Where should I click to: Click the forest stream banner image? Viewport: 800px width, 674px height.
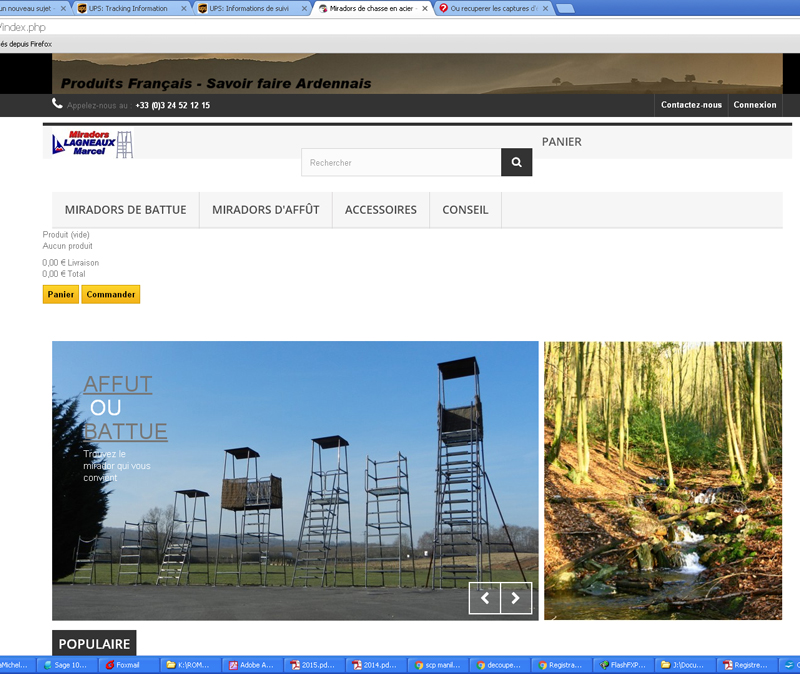(663, 481)
